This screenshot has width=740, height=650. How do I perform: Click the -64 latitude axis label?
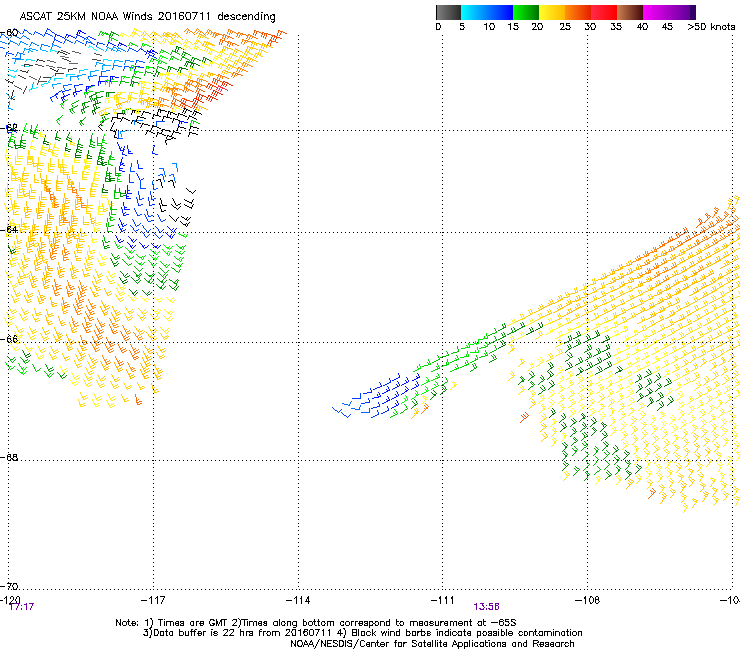[9, 230]
